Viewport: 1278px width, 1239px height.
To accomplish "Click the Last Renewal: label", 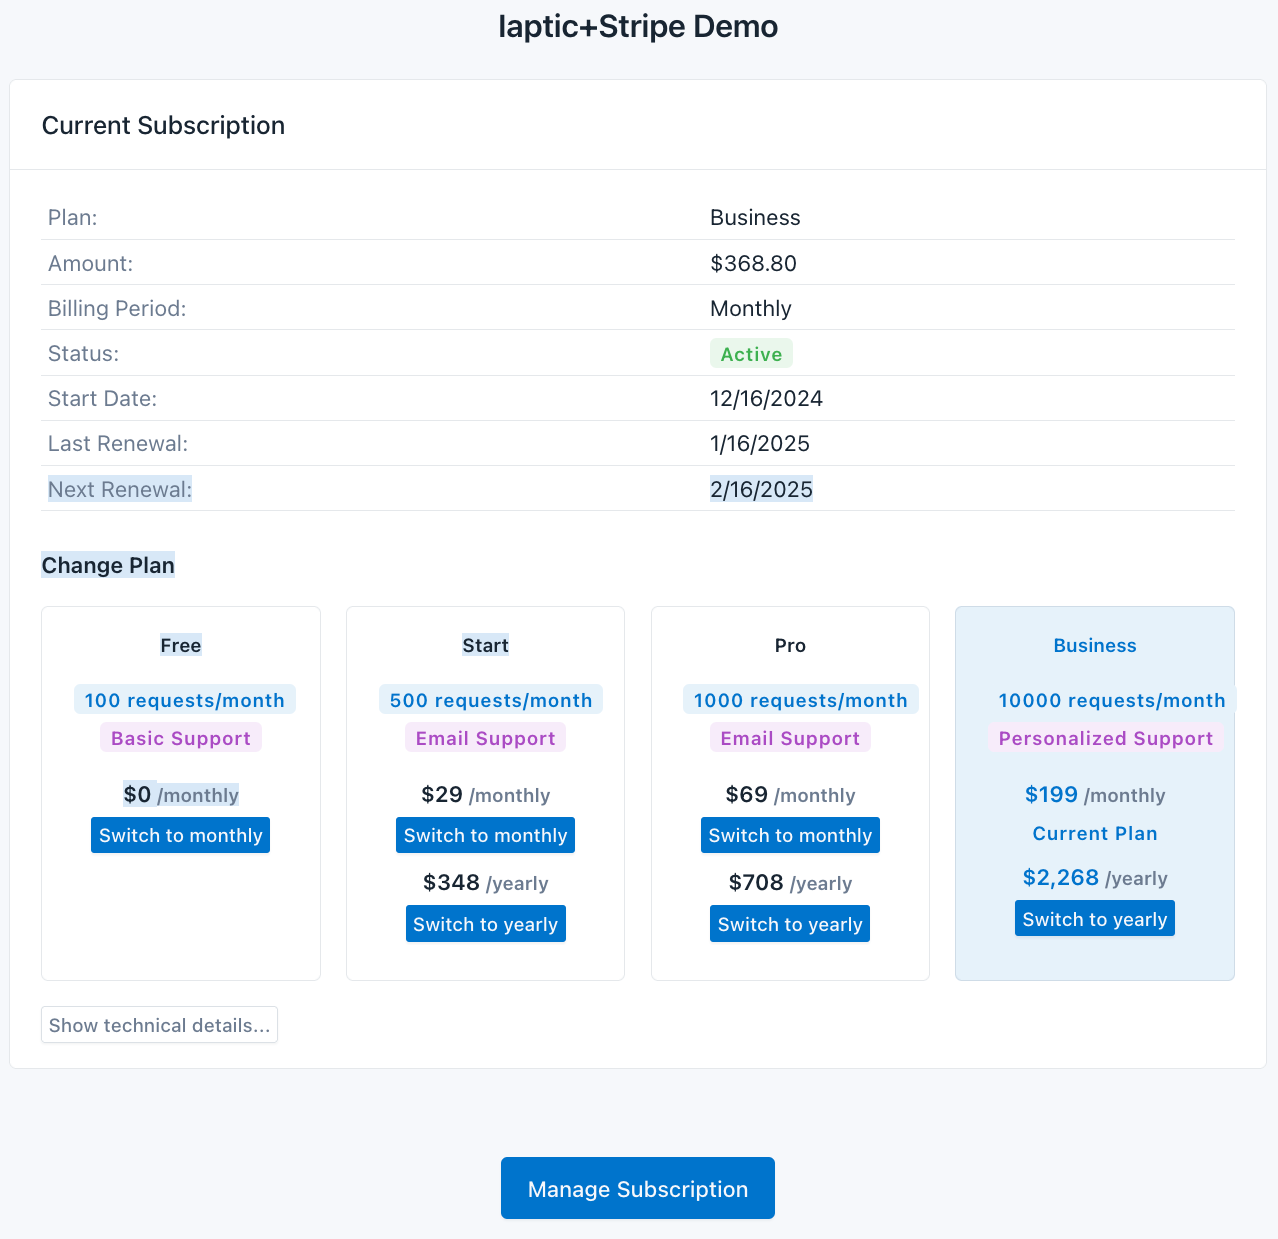I will [x=118, y=444].
